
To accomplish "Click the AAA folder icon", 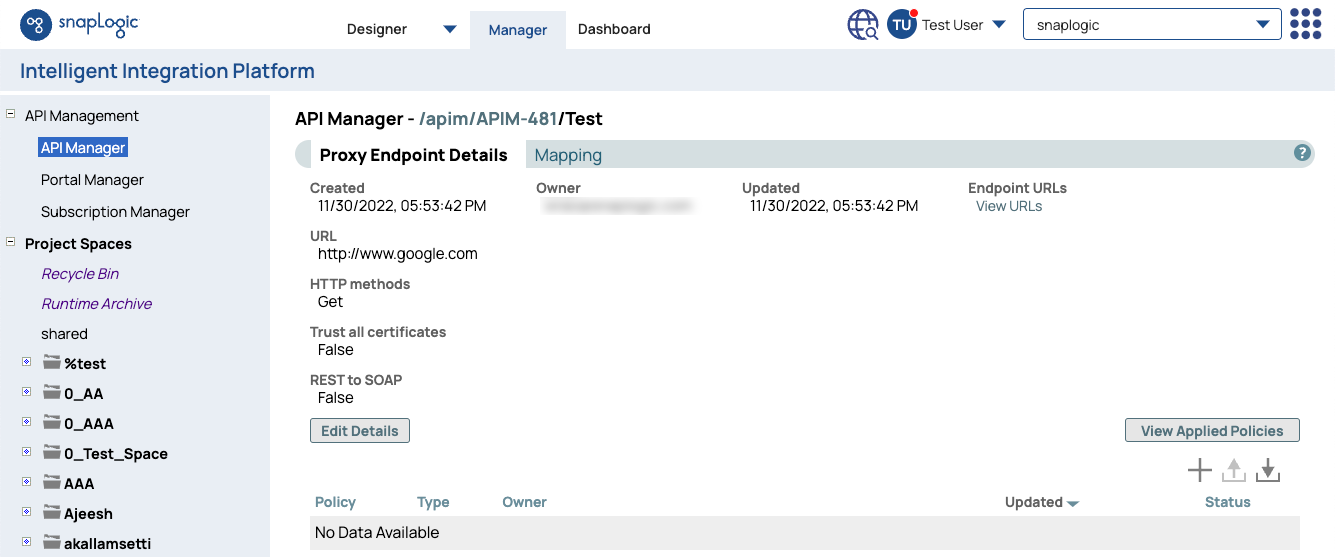I will pyautogui.click(x=52, y=482).
